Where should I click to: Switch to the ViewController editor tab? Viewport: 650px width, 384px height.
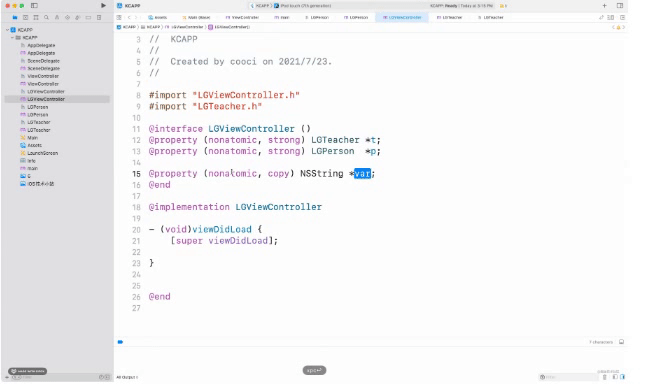pos(243,17)
